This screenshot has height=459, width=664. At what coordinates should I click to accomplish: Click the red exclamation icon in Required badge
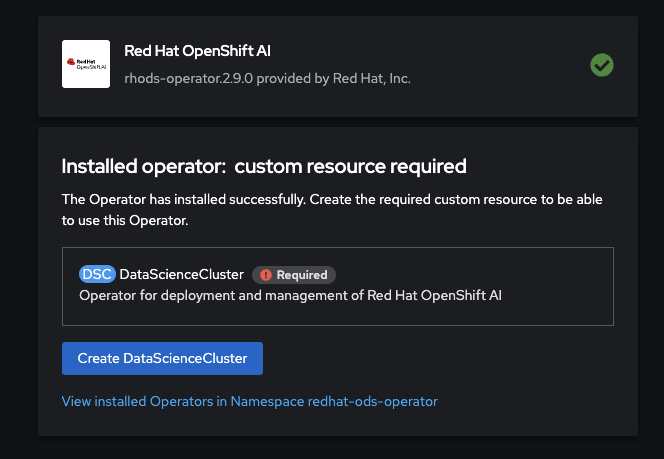point(265,275)
